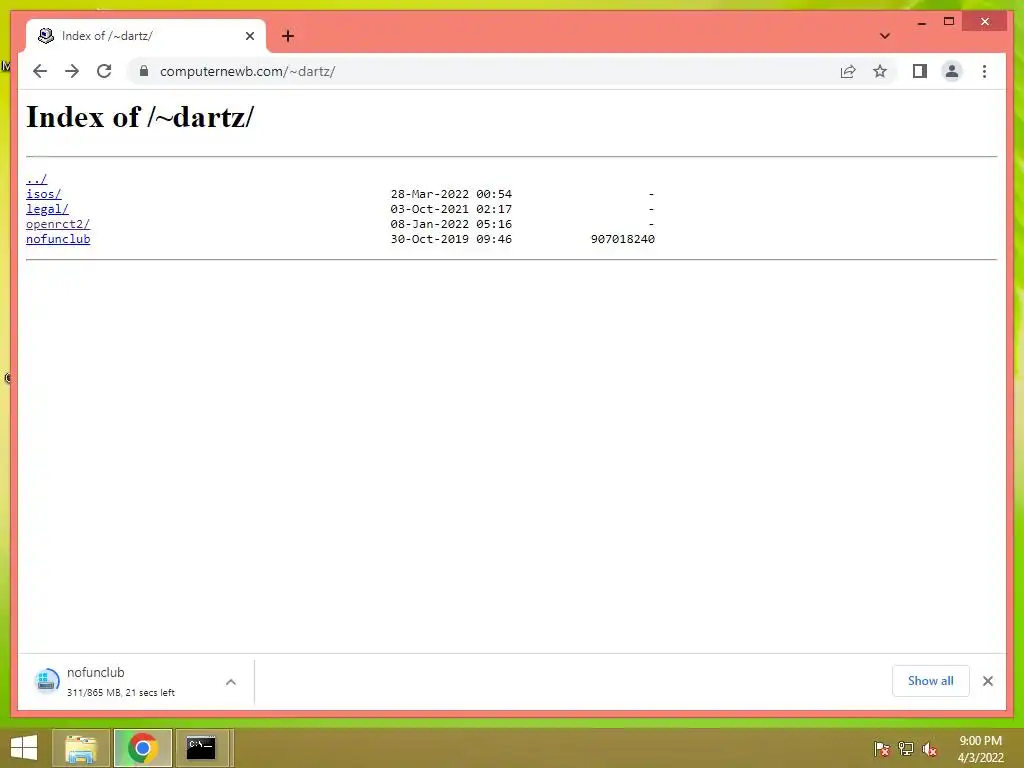Viewport: 1024px width, 768px height.
Task: Click the '30-Oct-2019 09:46' date
Action: pyautogui.click(x=451, y=239)
